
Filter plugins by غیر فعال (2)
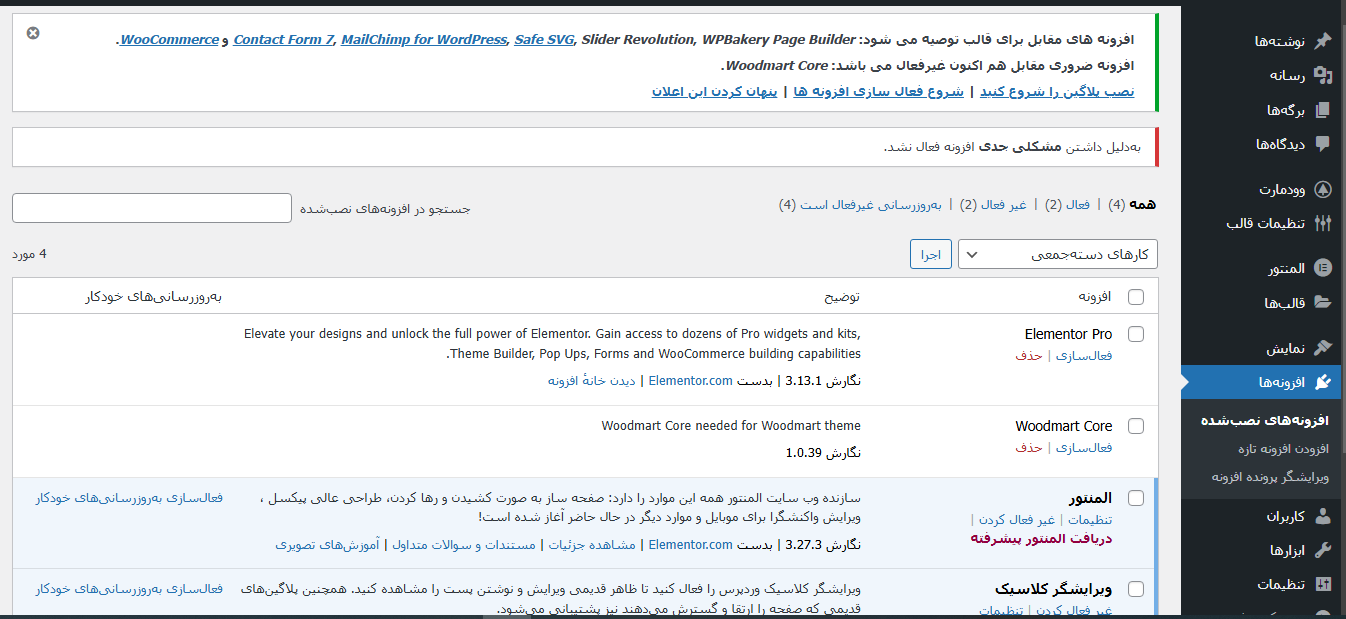point(993,204)
